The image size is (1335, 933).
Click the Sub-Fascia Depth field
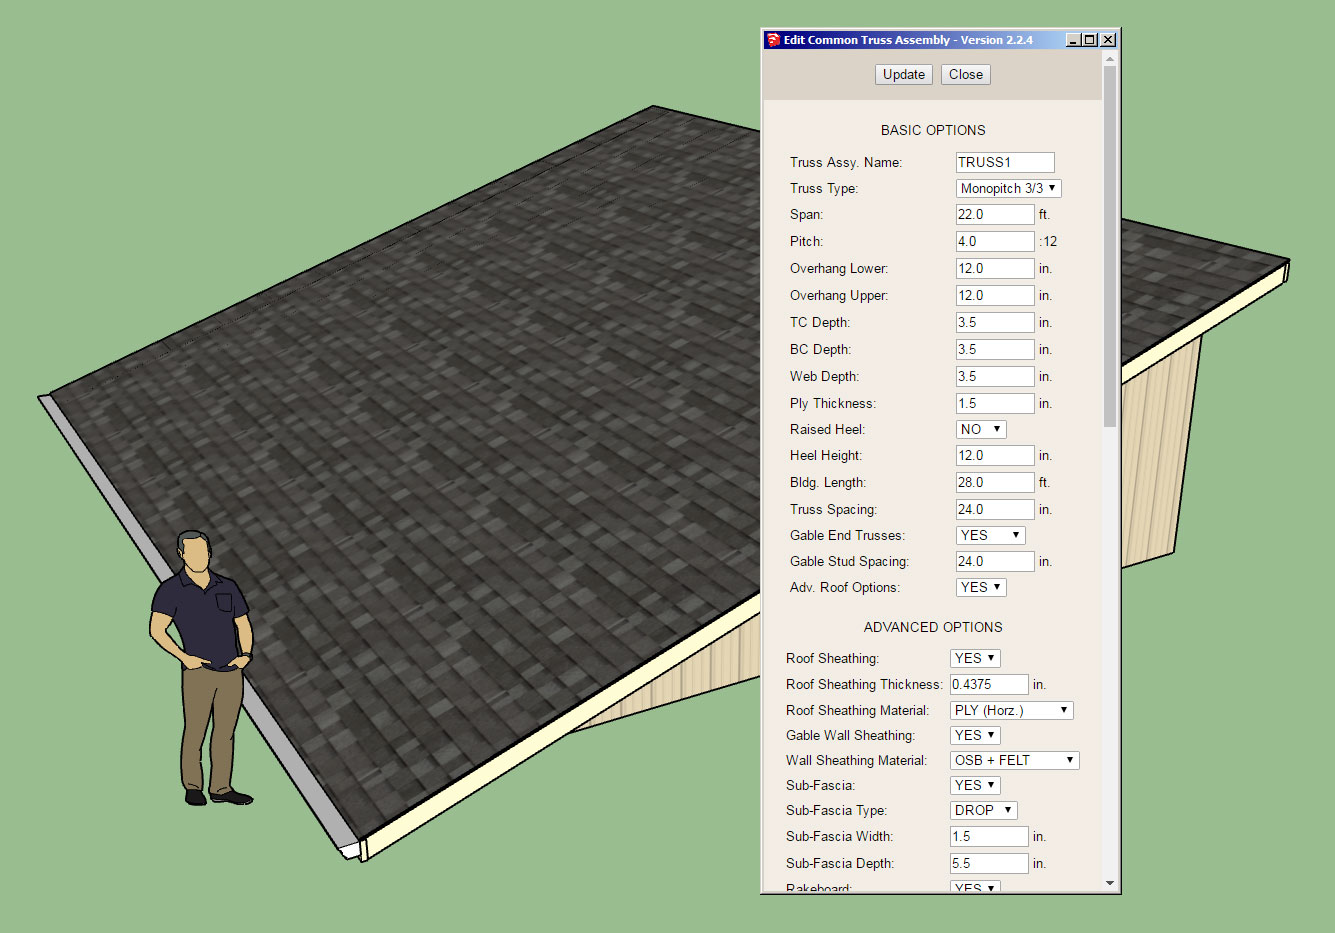pyautogui.click(x=989, y=864)
